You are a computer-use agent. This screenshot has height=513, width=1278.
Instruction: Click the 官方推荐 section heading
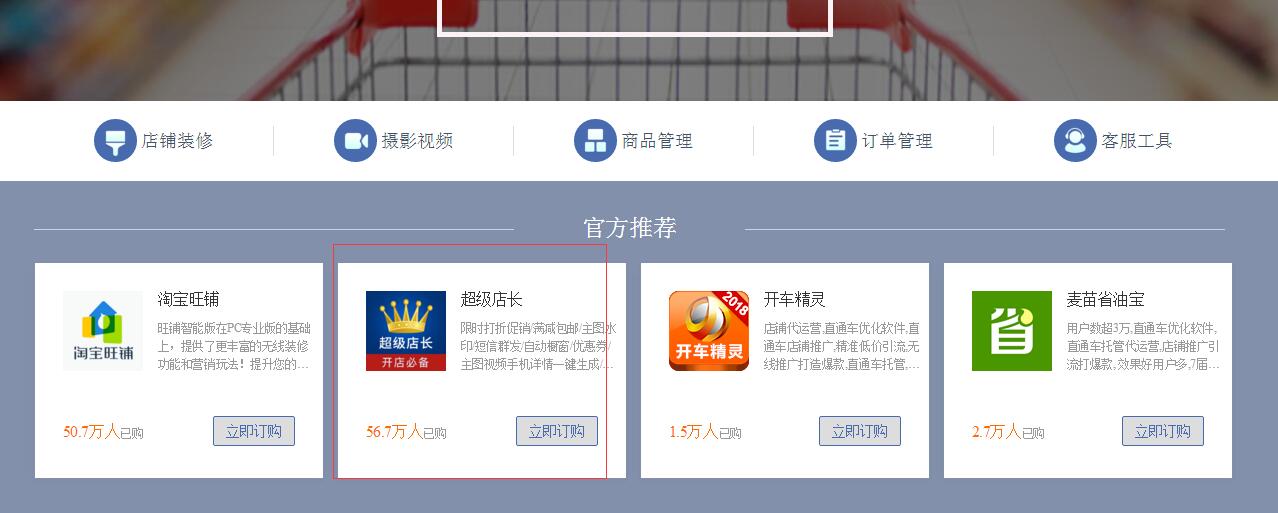pos(630,228)
